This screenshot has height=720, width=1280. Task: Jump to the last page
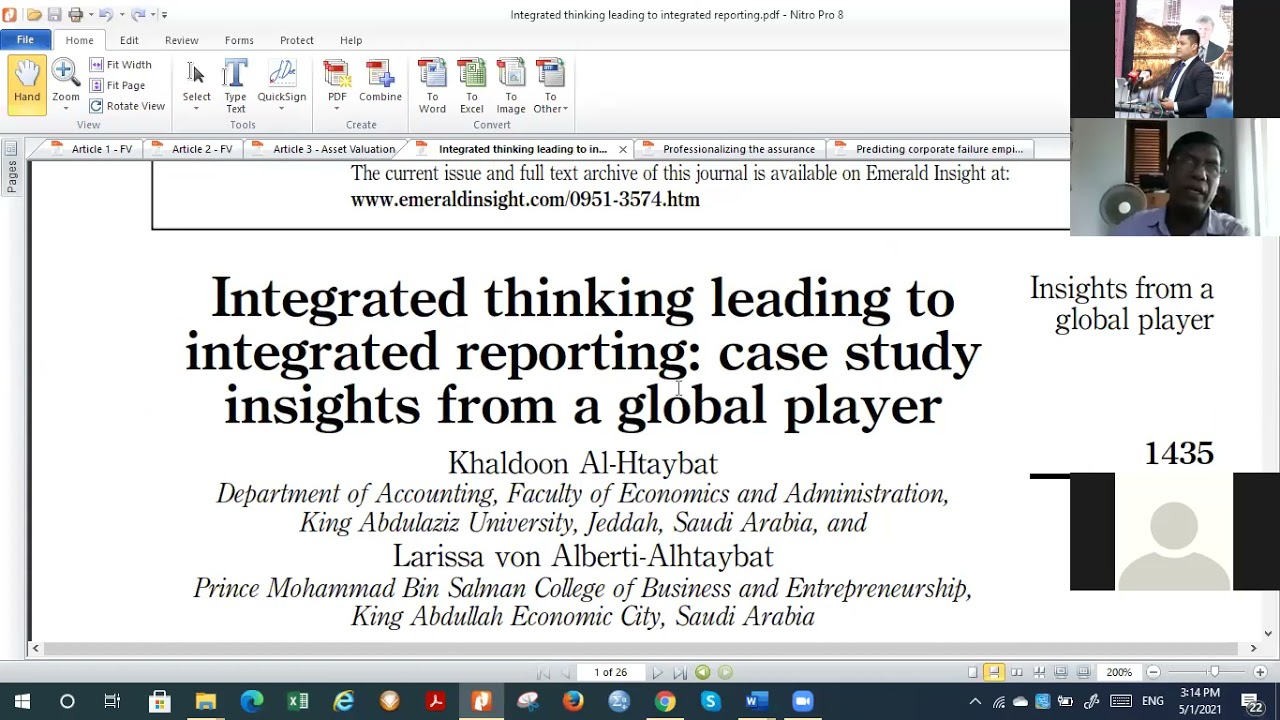pyautogui.click(x=680, y=673)
